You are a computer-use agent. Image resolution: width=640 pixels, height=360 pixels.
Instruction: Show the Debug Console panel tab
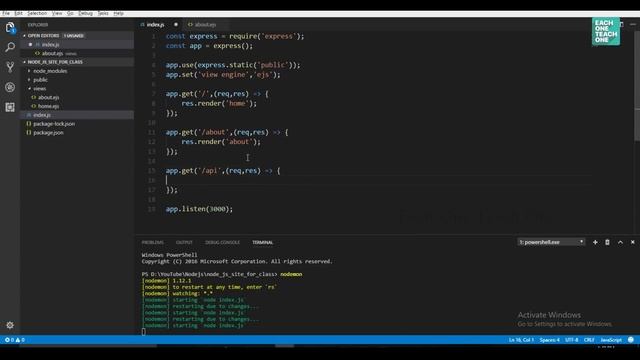pos(222,242)
